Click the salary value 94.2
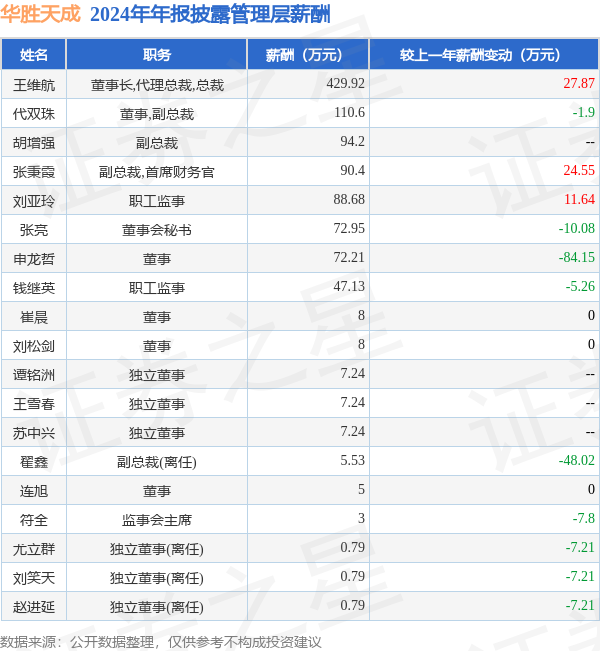 click(x=353, y=142)
